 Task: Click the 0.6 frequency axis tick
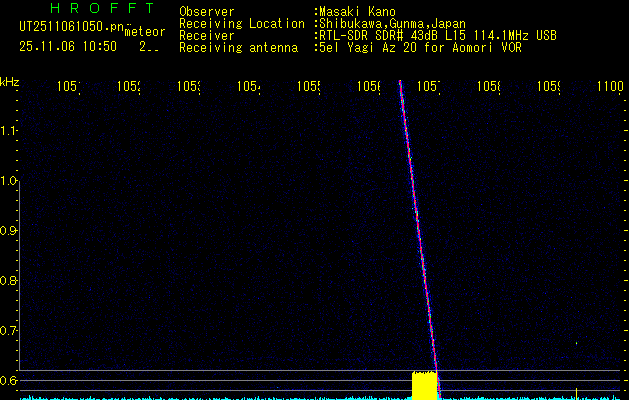[x=9, y=380]
